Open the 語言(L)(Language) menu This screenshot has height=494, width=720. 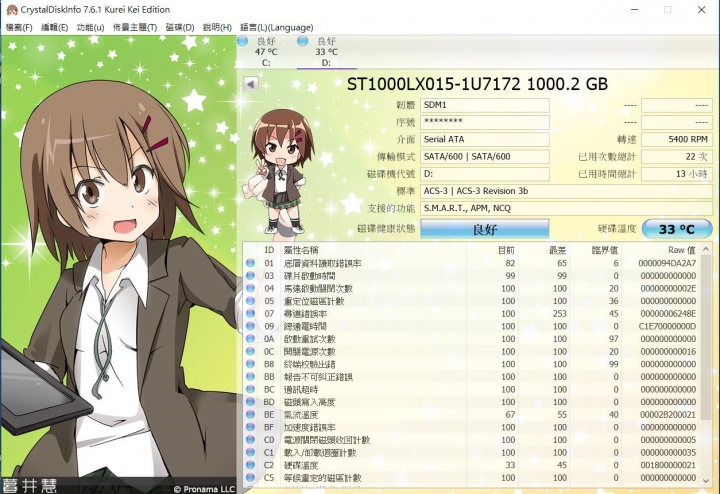[276, 28]
